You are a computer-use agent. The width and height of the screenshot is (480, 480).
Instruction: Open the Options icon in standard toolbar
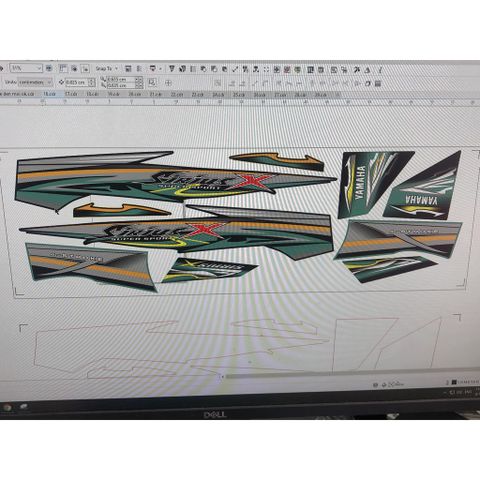tap(139, 69)
